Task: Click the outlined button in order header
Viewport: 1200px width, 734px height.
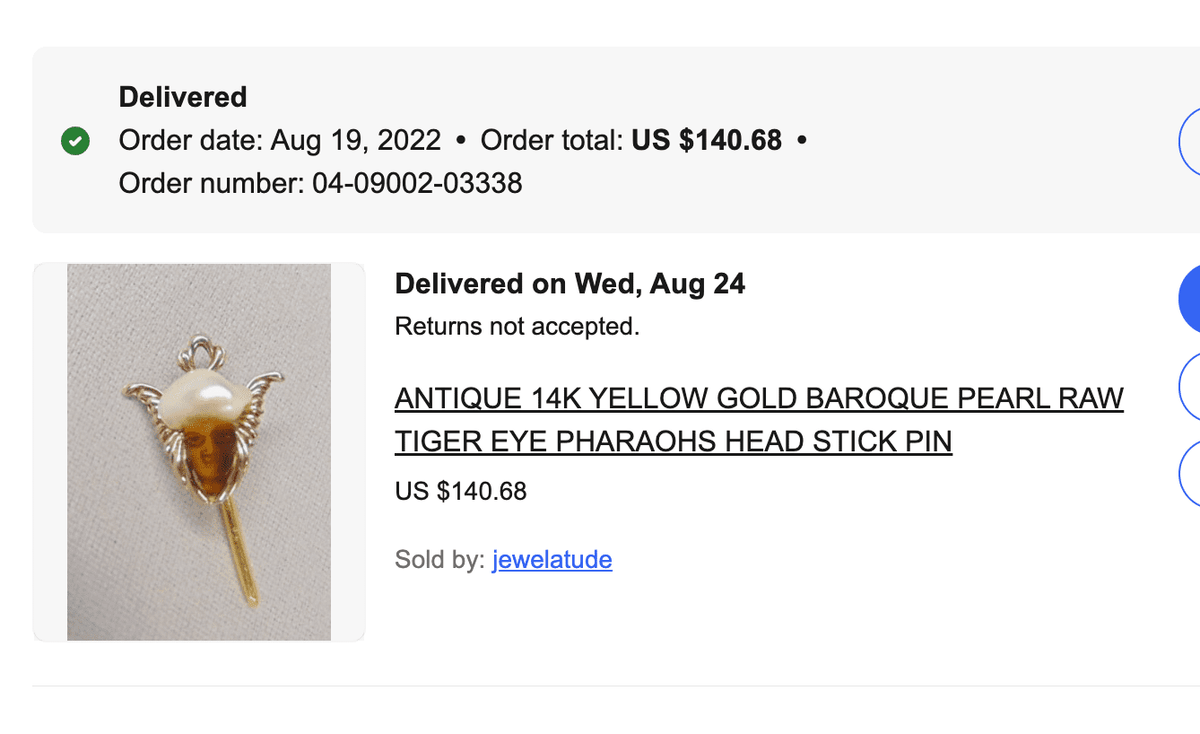Action: 1190,141
